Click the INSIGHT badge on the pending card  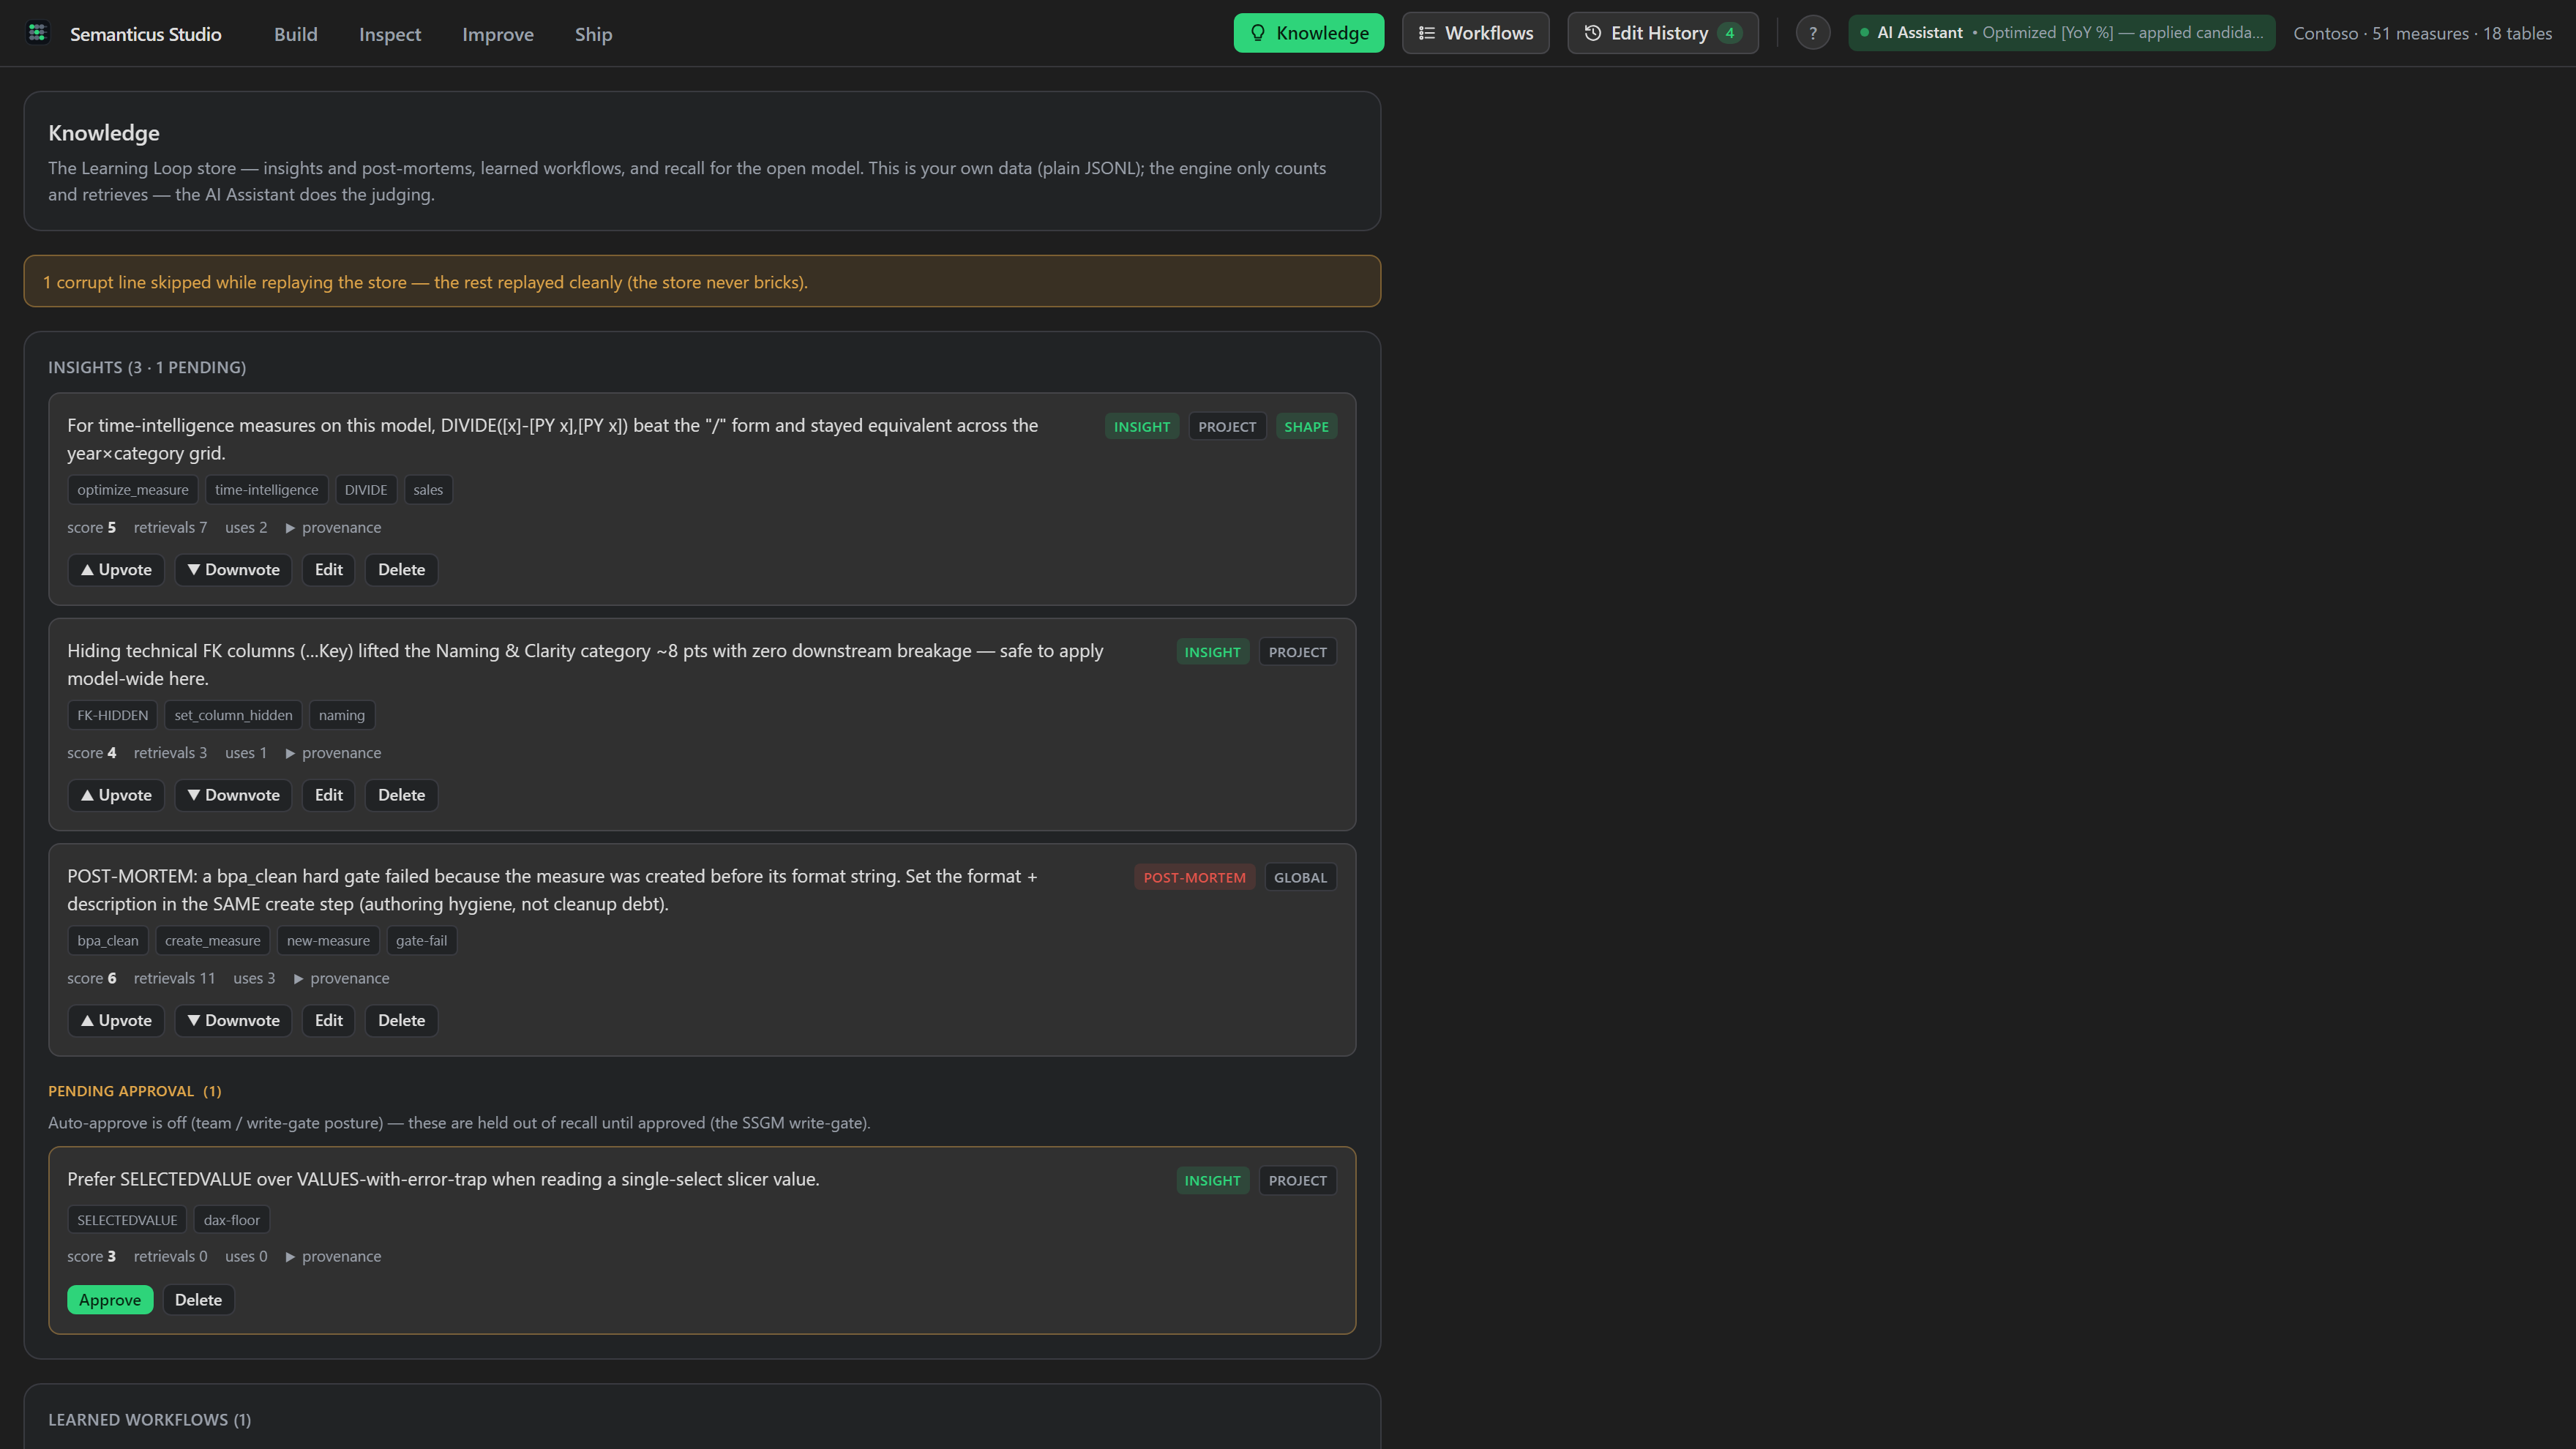click(1212, 1181)
